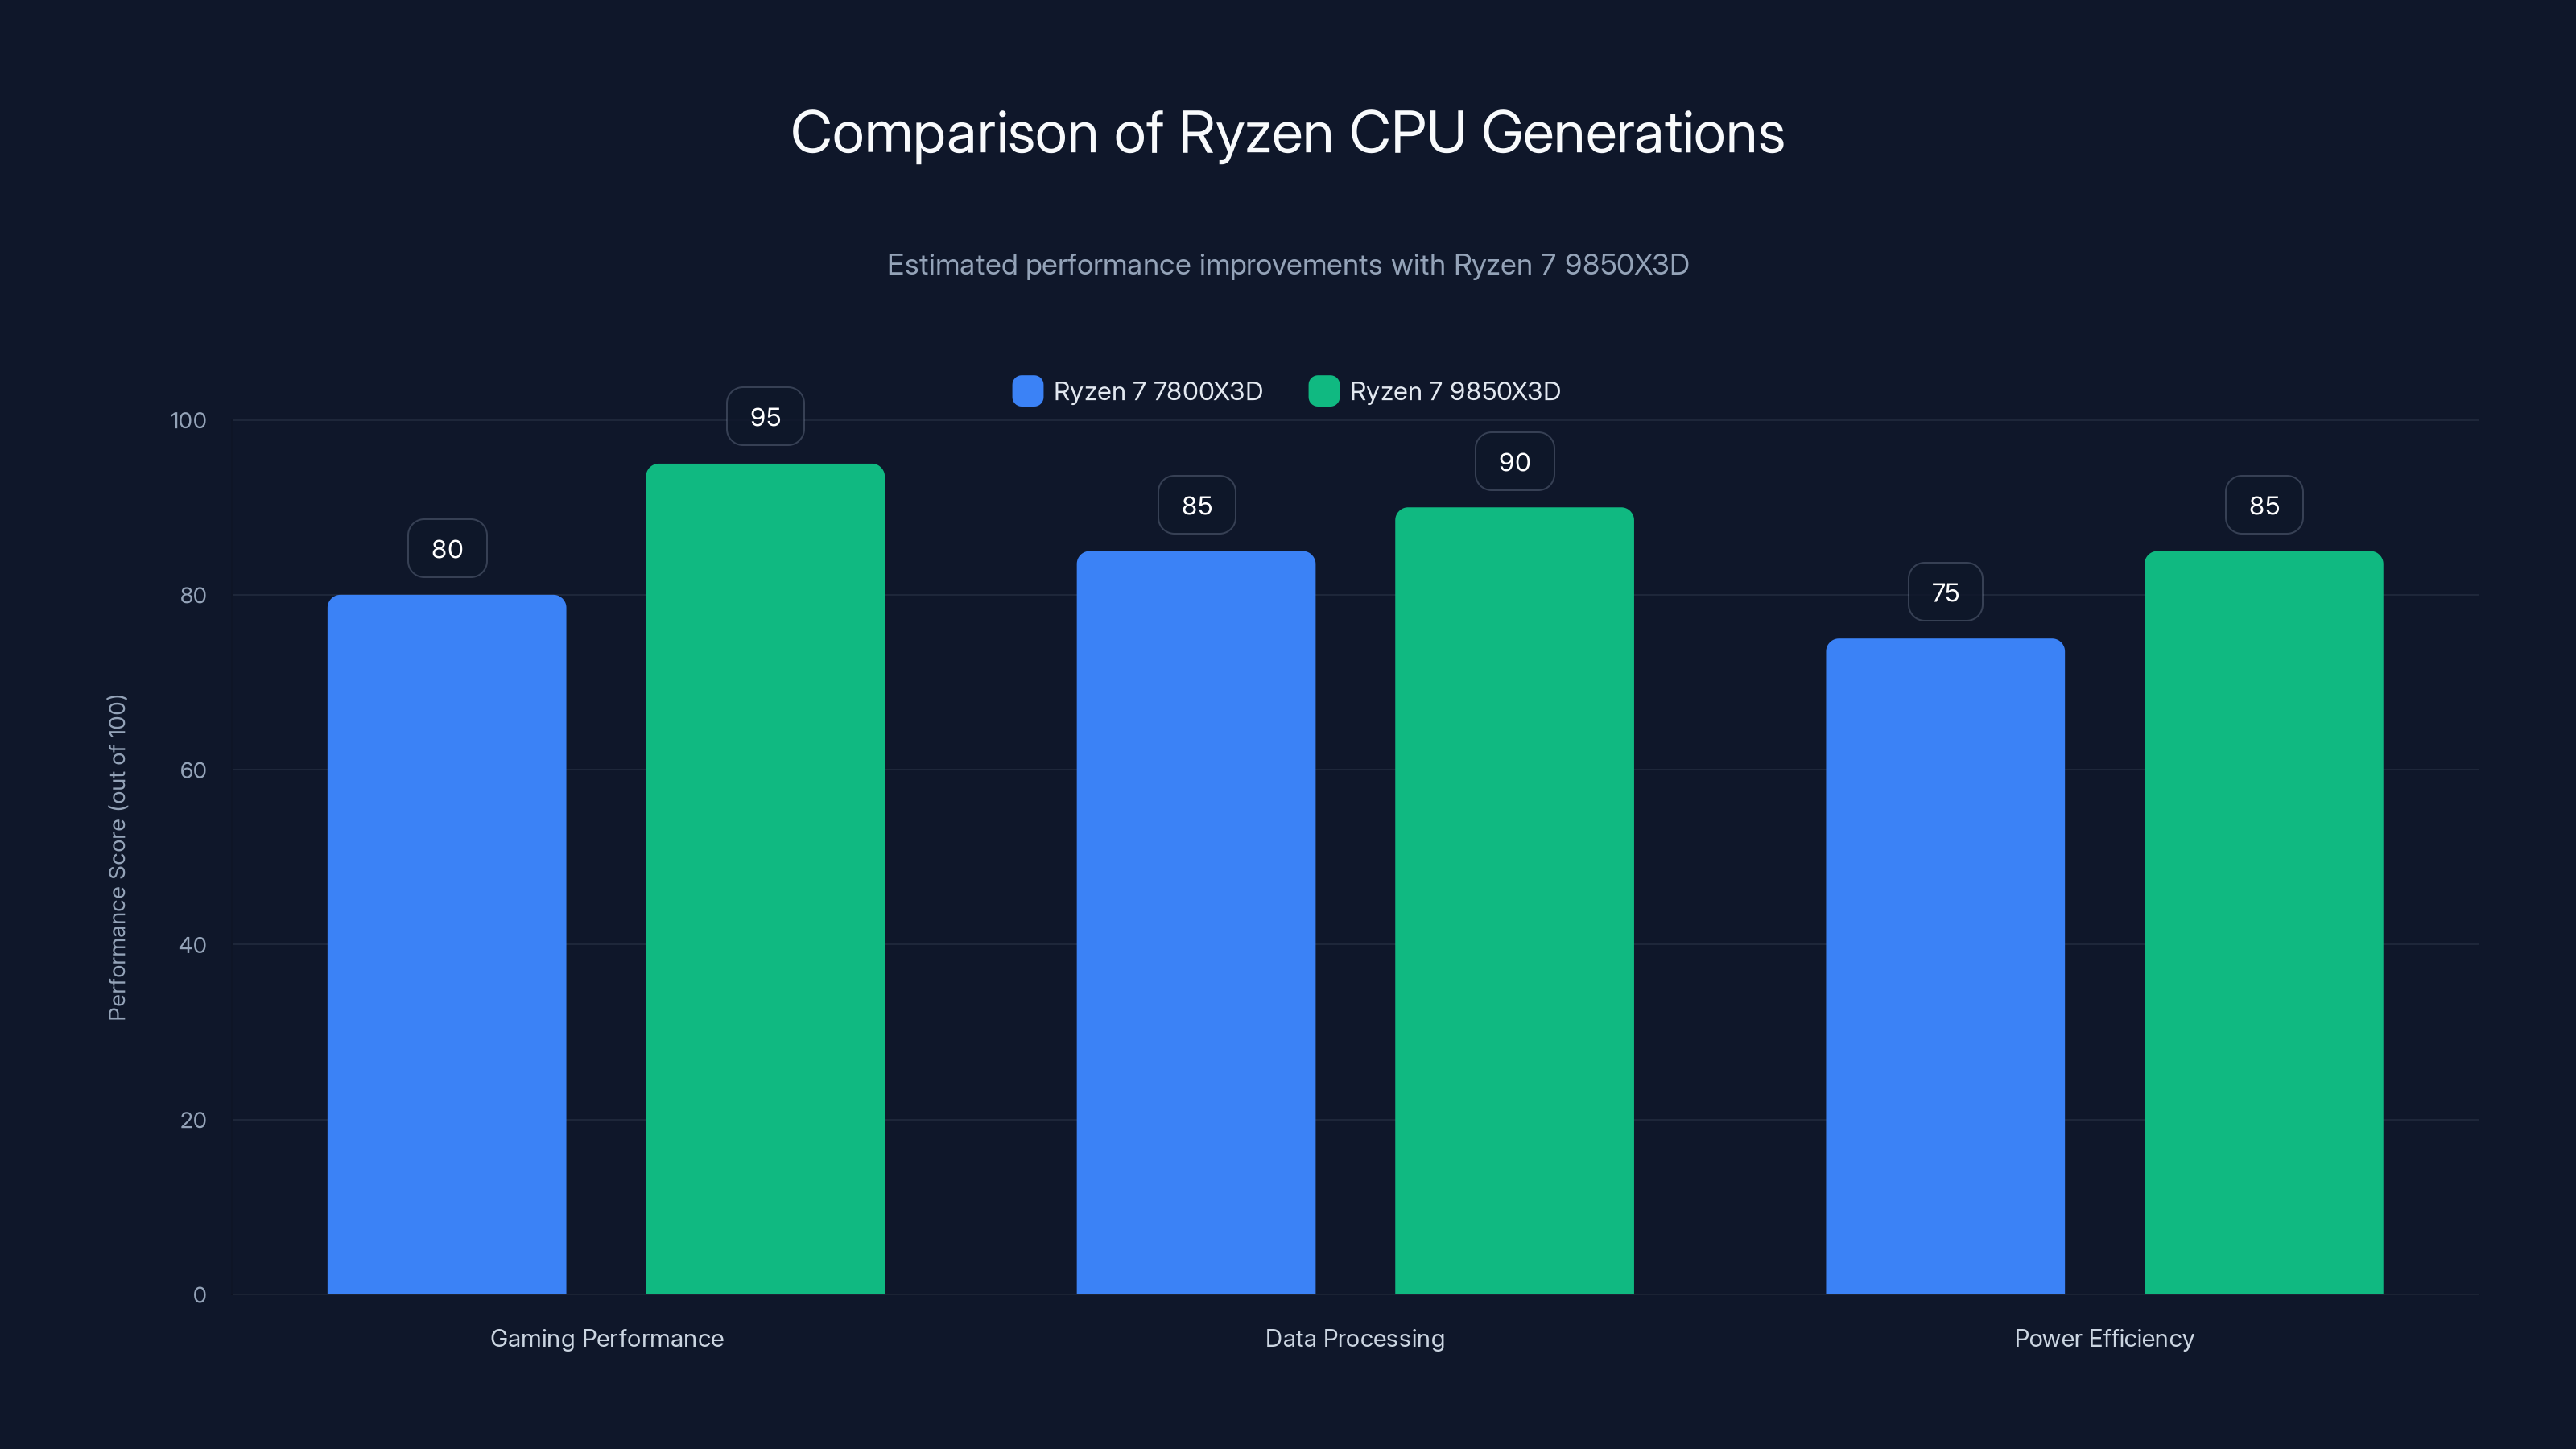
Task: Click the 90 data label for Data Processing
Action: [1513, 461]
